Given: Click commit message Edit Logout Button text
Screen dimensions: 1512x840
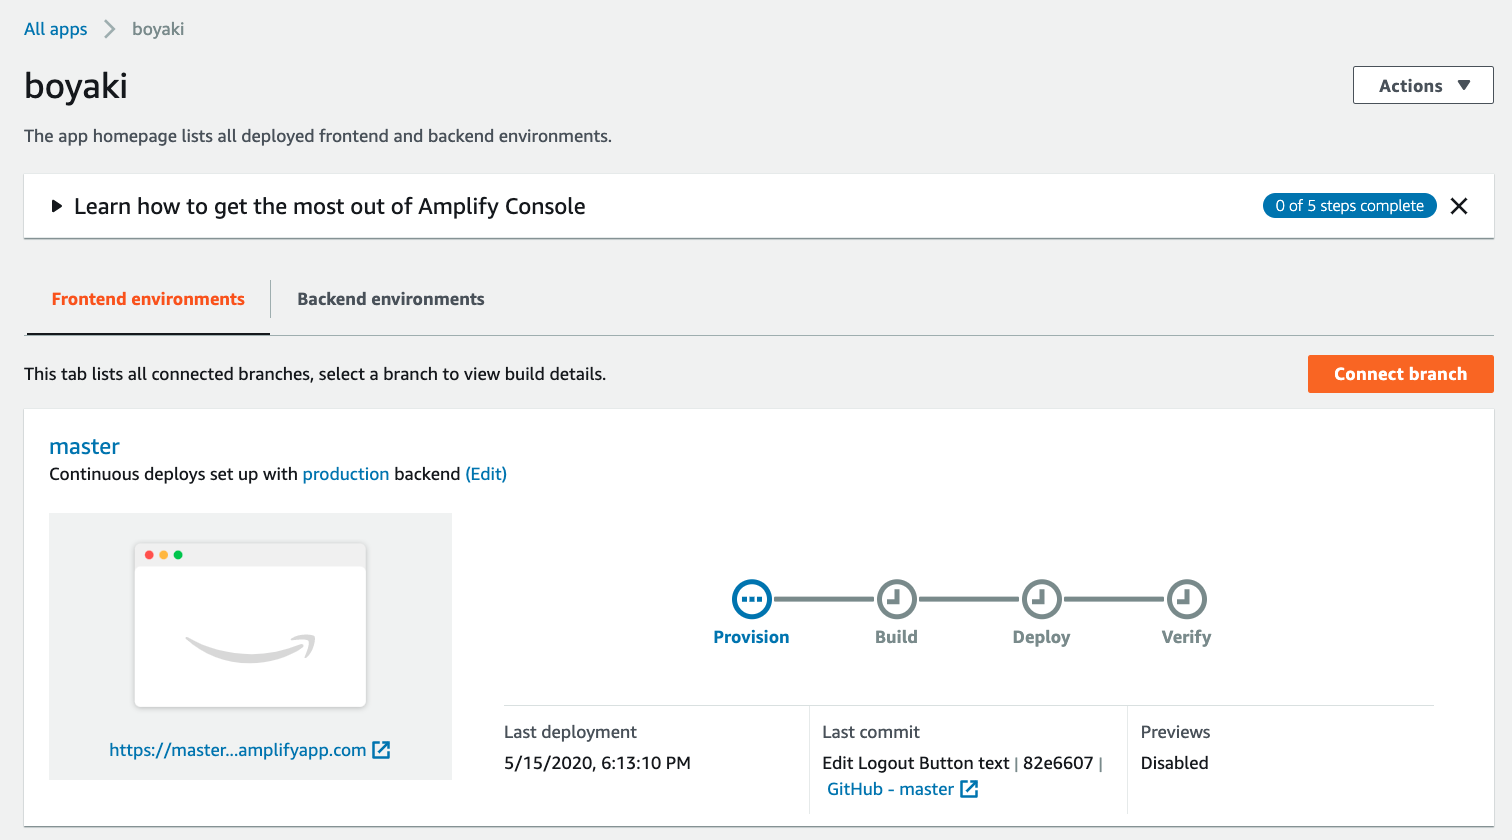Looking at the screenshot, I should tap(916, 763).
